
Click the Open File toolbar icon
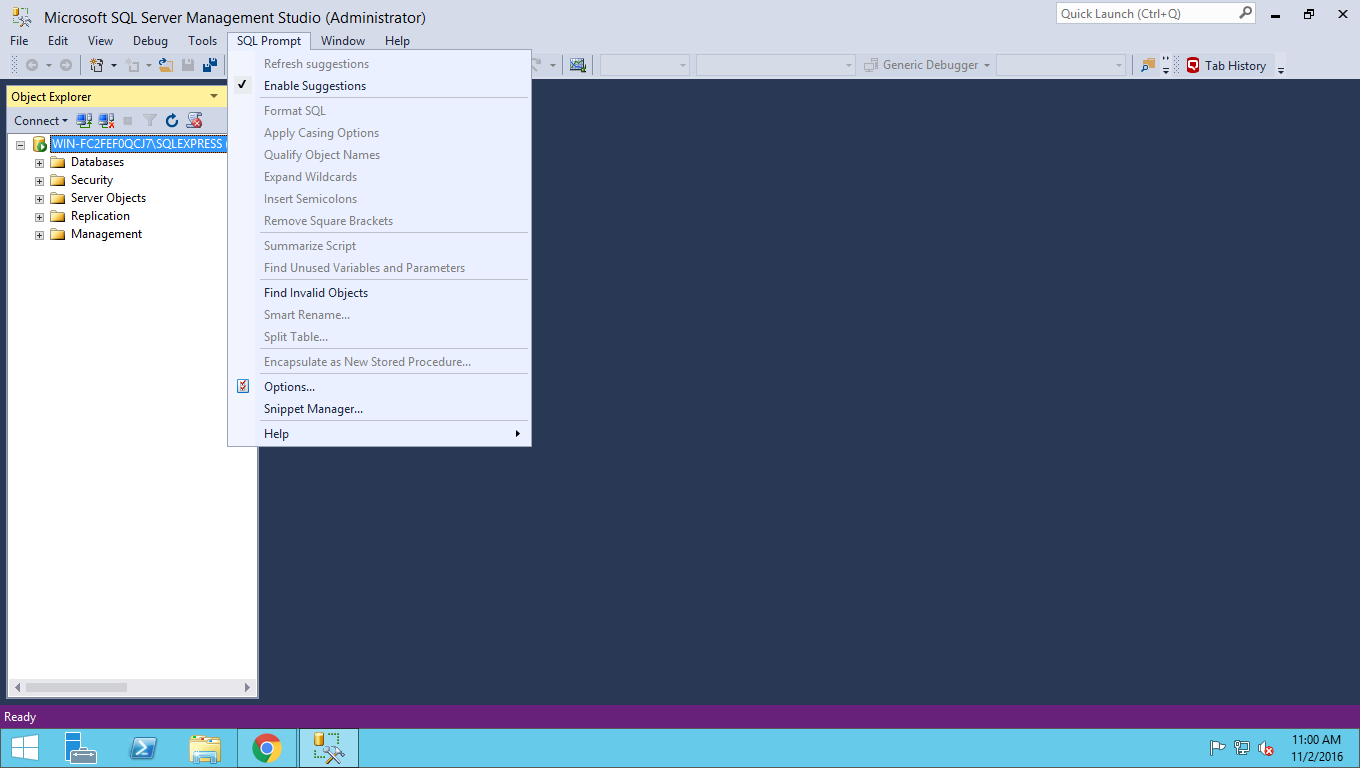166,65
